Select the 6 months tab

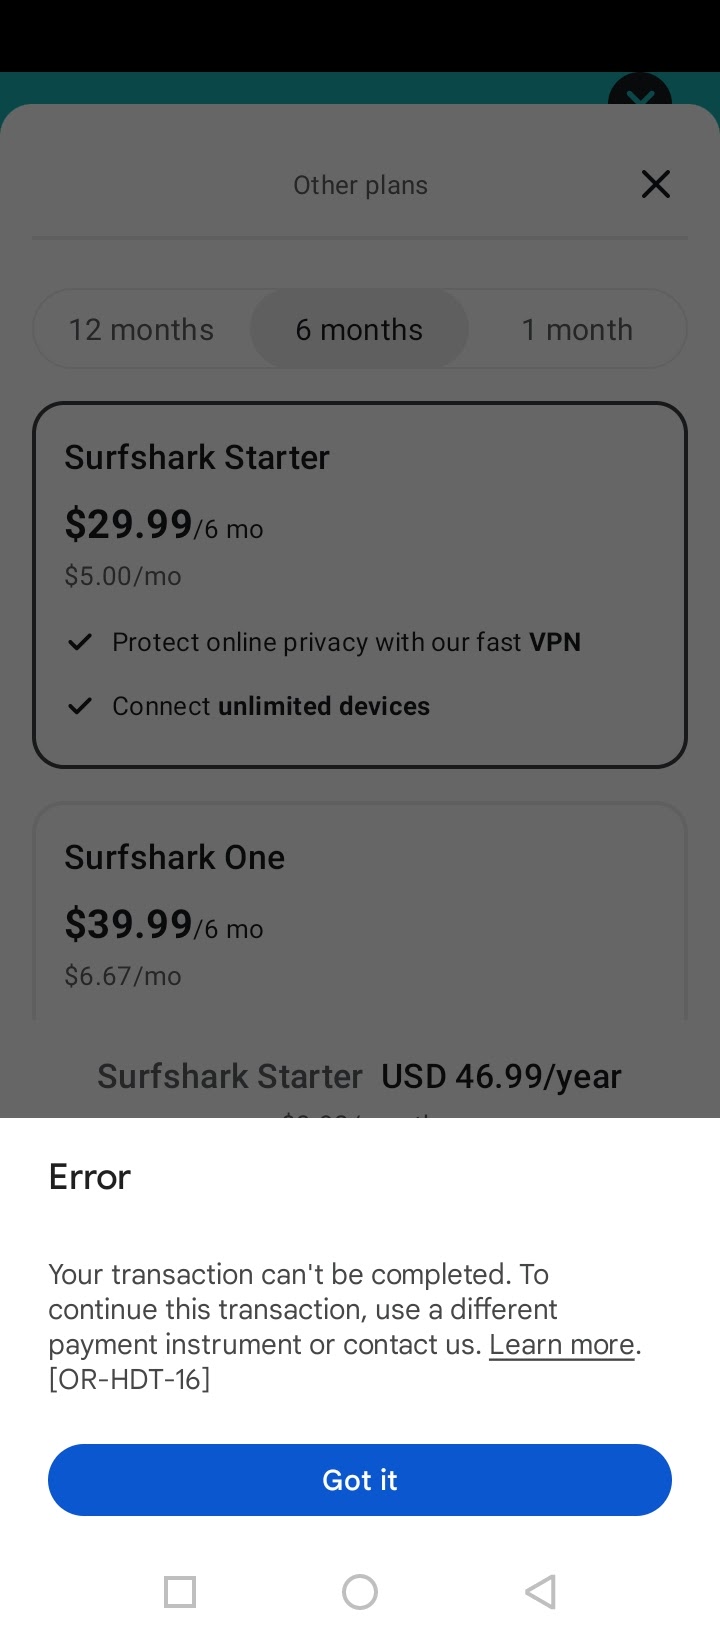coord(359,329)
